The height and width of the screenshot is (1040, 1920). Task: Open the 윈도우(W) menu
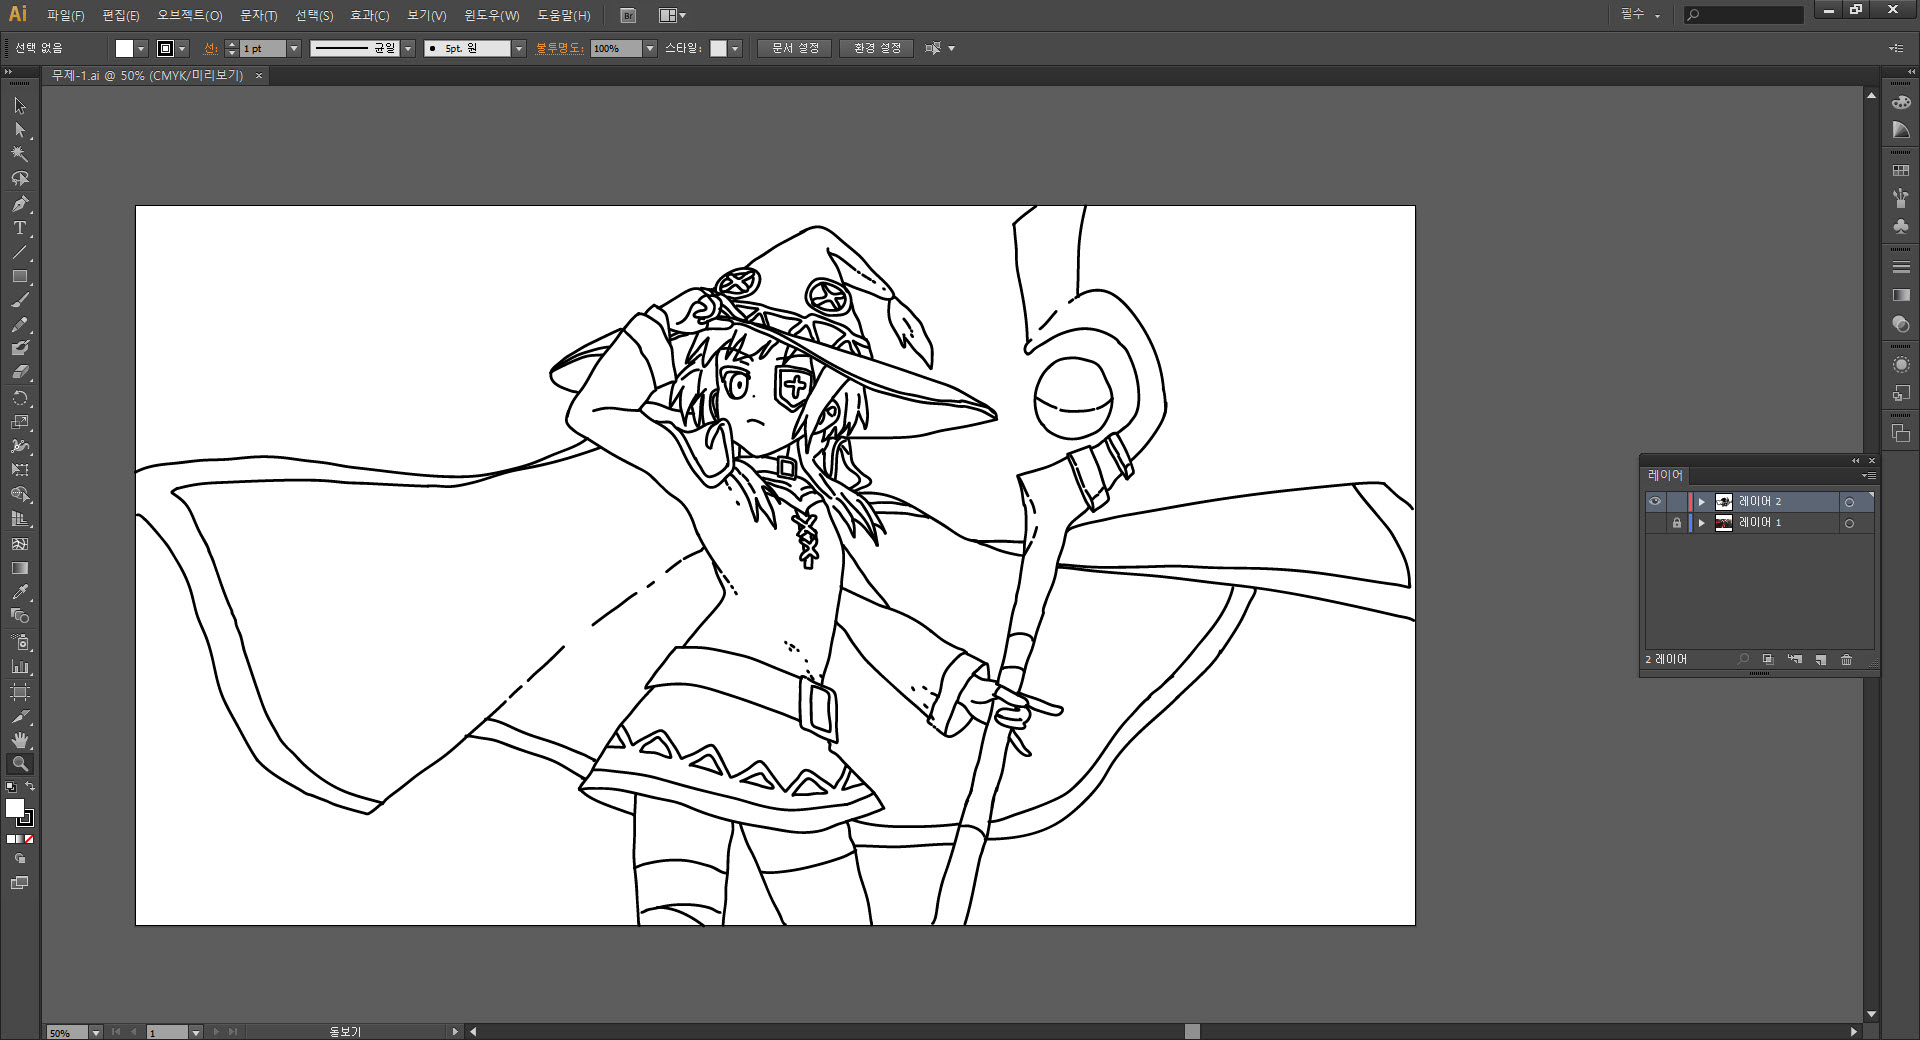tap(492, 15)
